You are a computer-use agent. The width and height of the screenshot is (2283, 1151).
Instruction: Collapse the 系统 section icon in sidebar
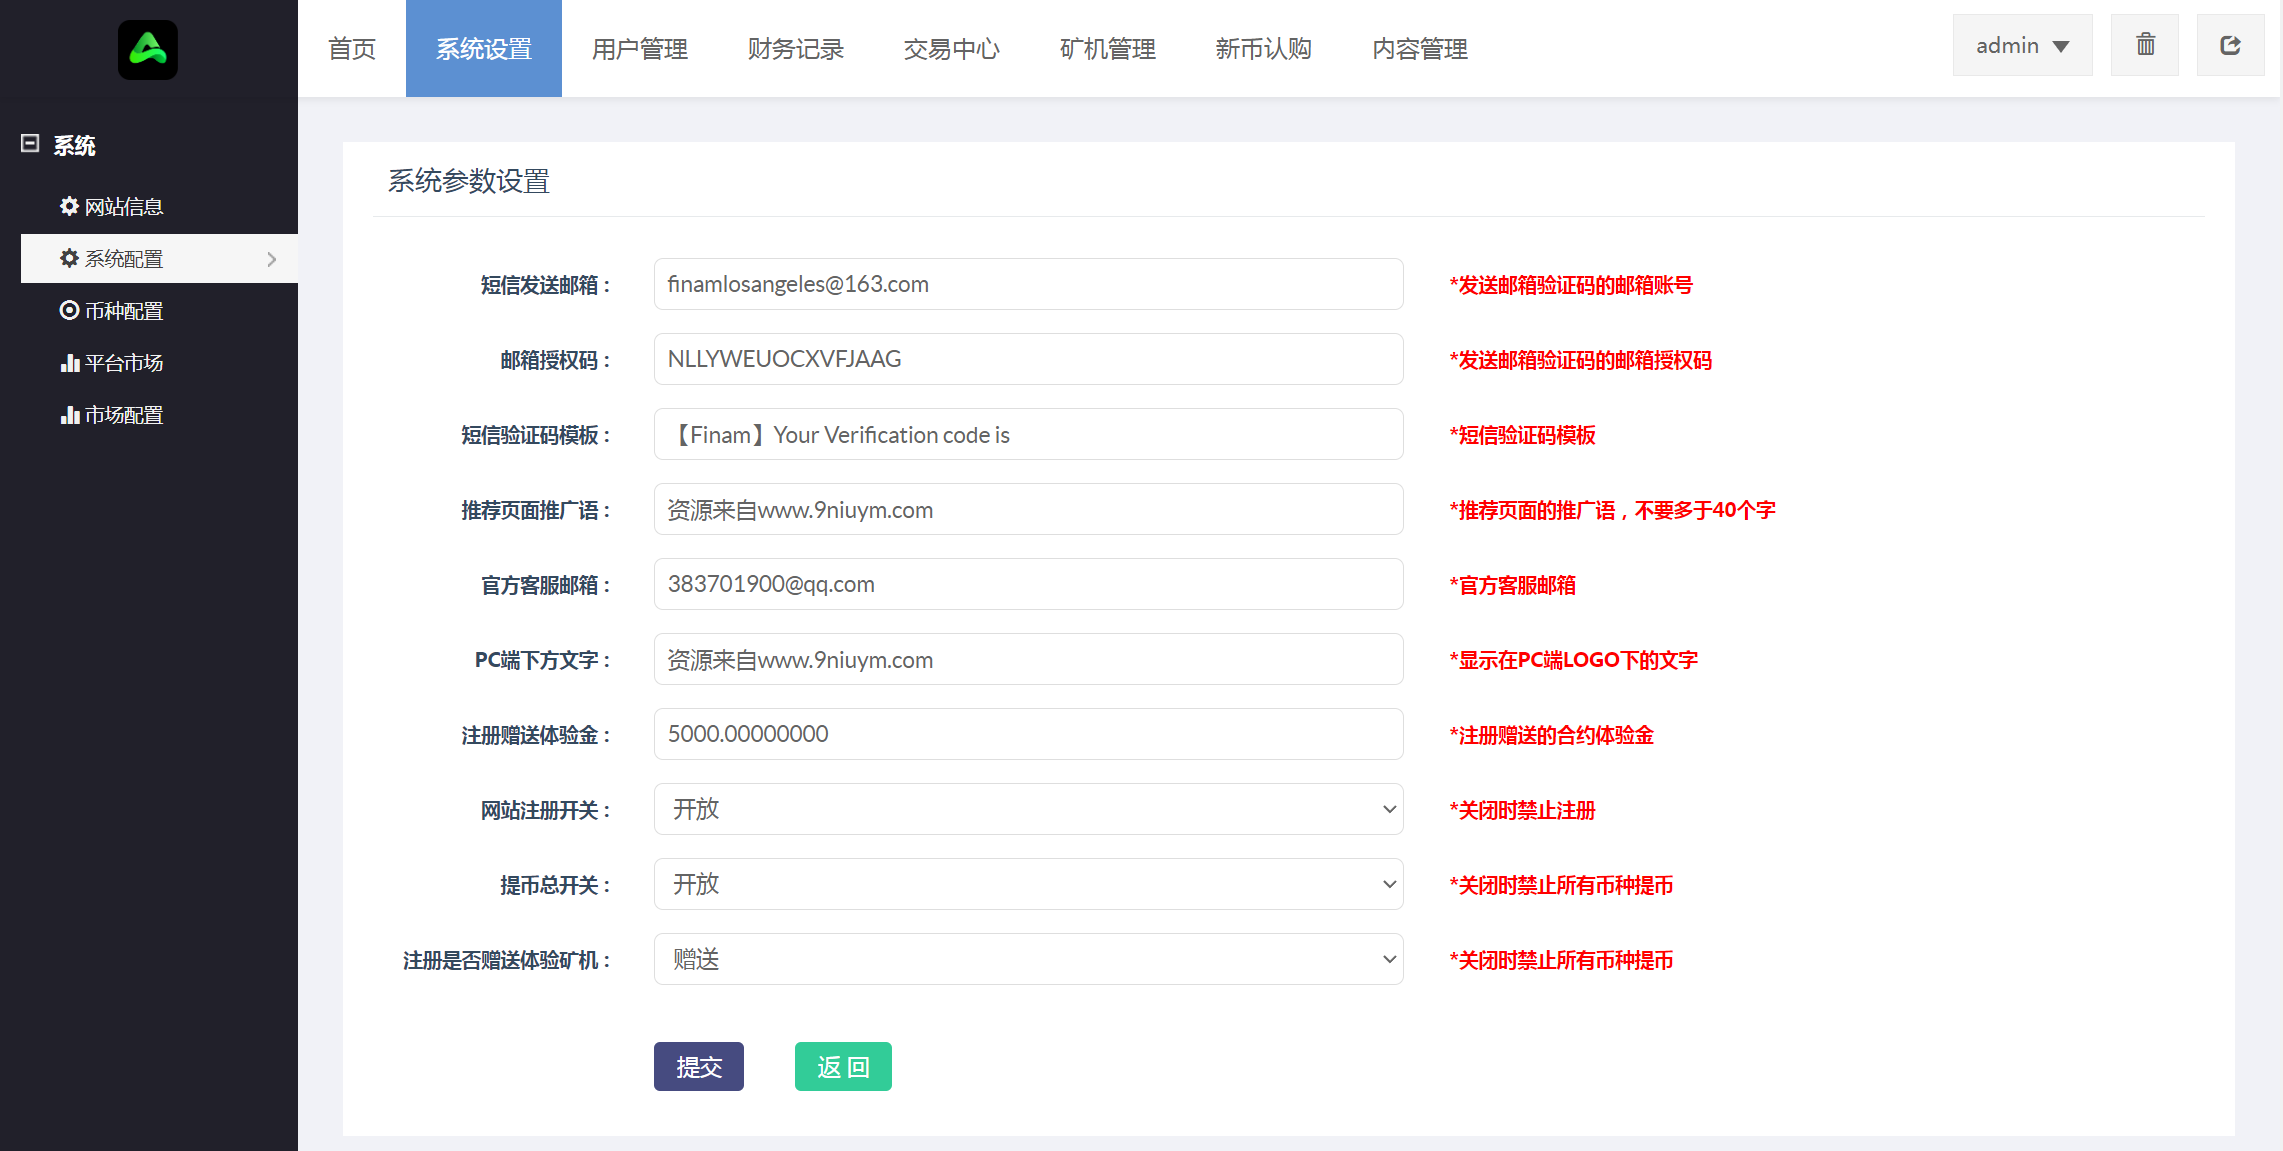coord(30,144)
